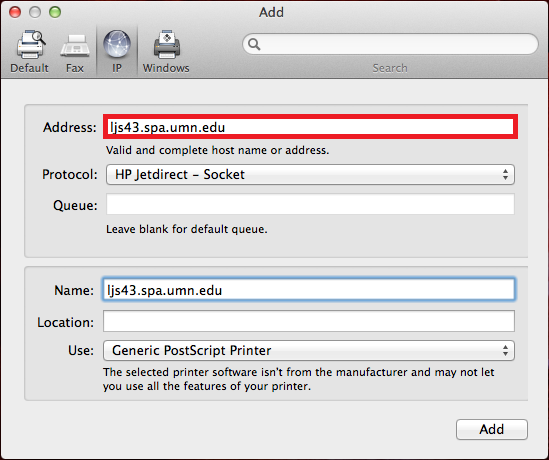Click the Add button at the bottom

pyautogui.click(x=492, y=429)
